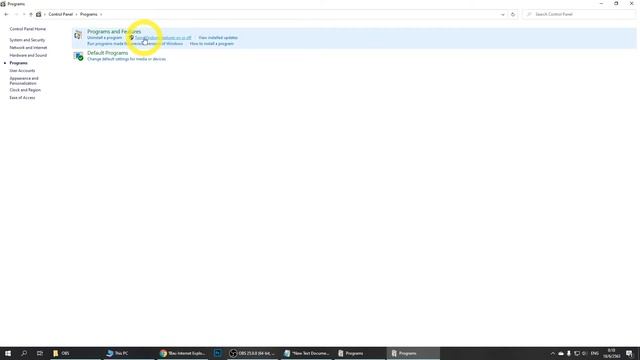640x360 pixels.
Task: Switch to the first Programs taskbar window
Action: (360, 353)
